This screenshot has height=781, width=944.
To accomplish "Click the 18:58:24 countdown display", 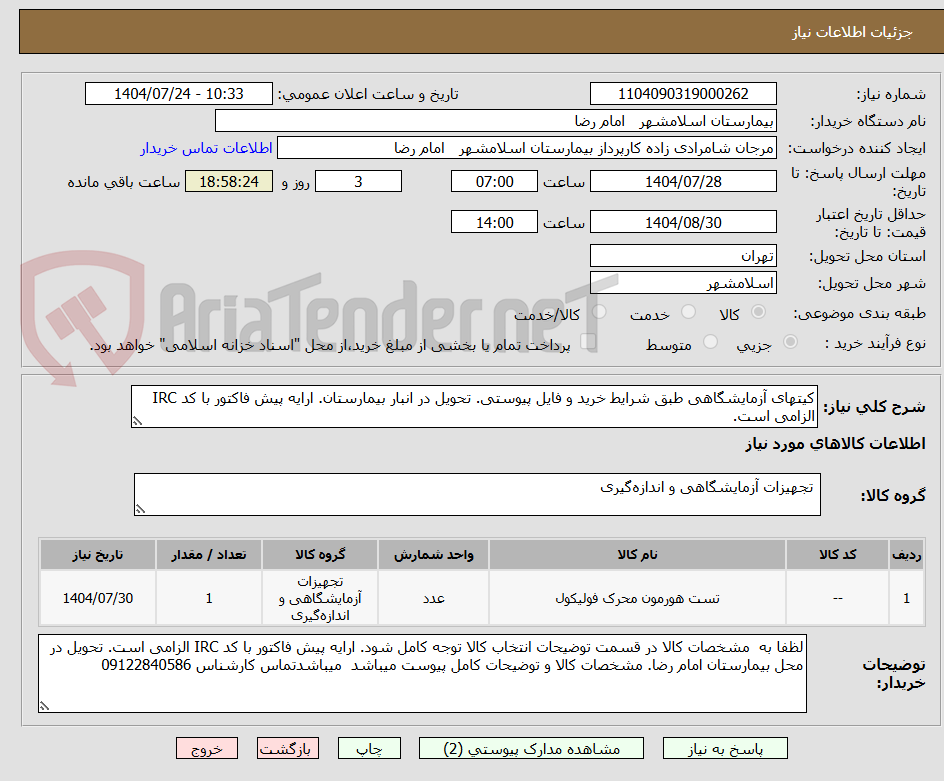I will (228, 181).
